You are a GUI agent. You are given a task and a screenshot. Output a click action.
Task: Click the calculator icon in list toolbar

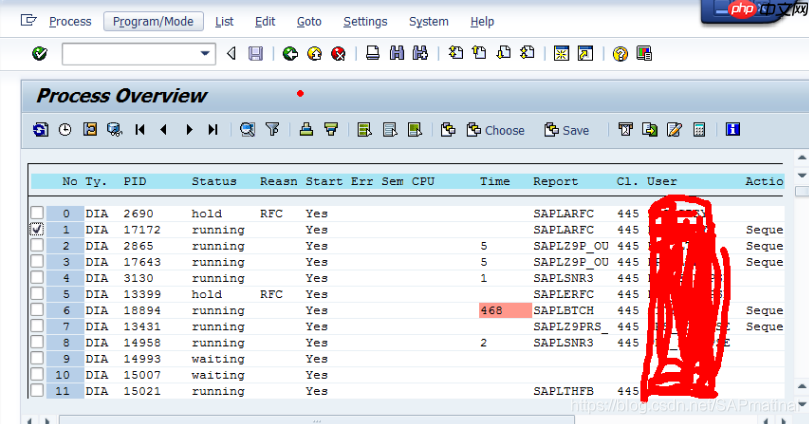coord(699,129)
